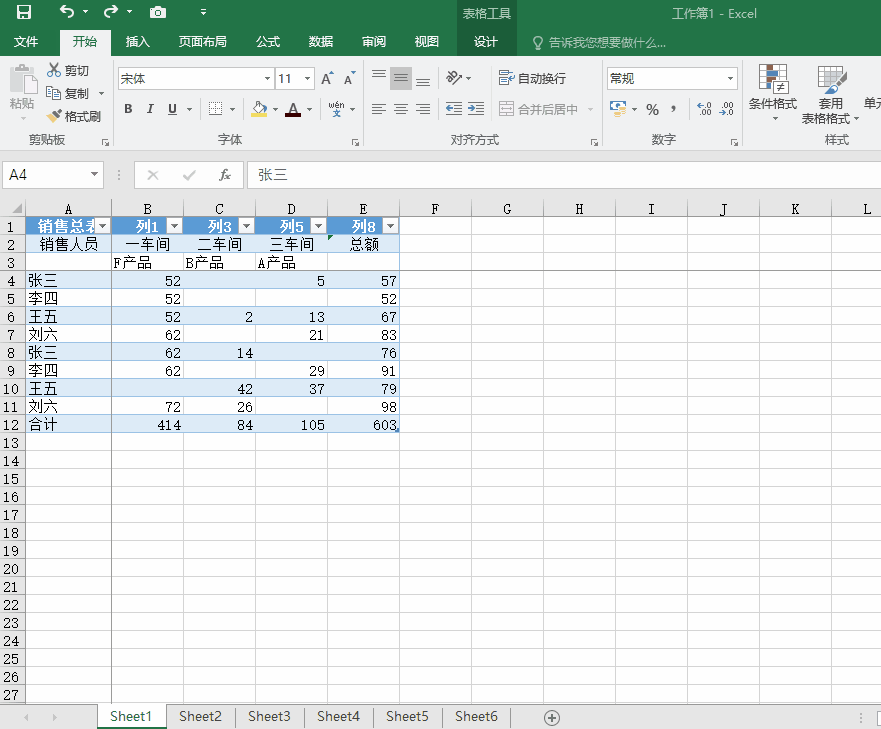The image size is (881, 729).
Task: Click the Format Painter (格式刷) icon
Action: coord(55,116)
